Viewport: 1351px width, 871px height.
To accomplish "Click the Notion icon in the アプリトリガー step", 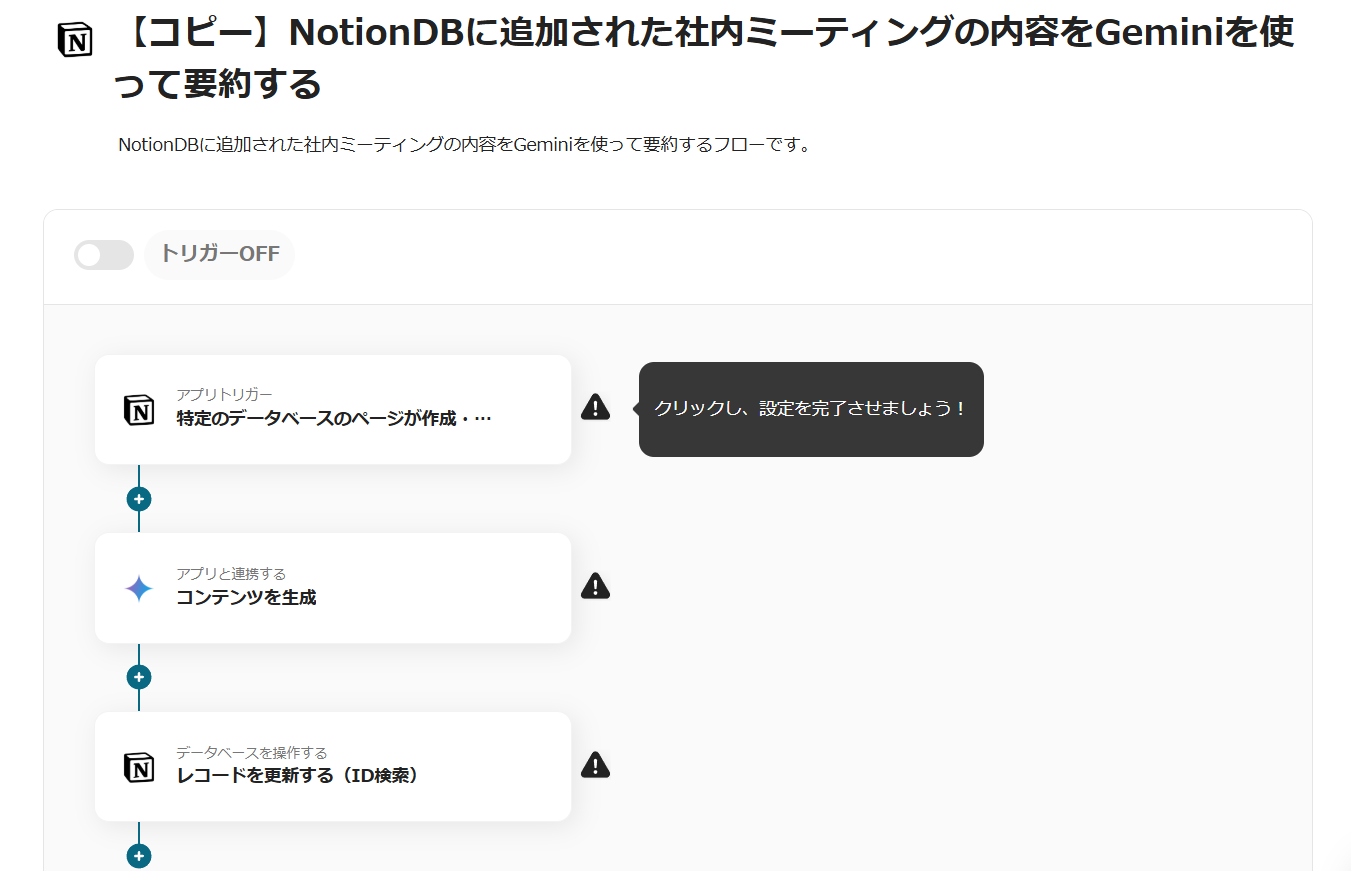I will 139,410.
